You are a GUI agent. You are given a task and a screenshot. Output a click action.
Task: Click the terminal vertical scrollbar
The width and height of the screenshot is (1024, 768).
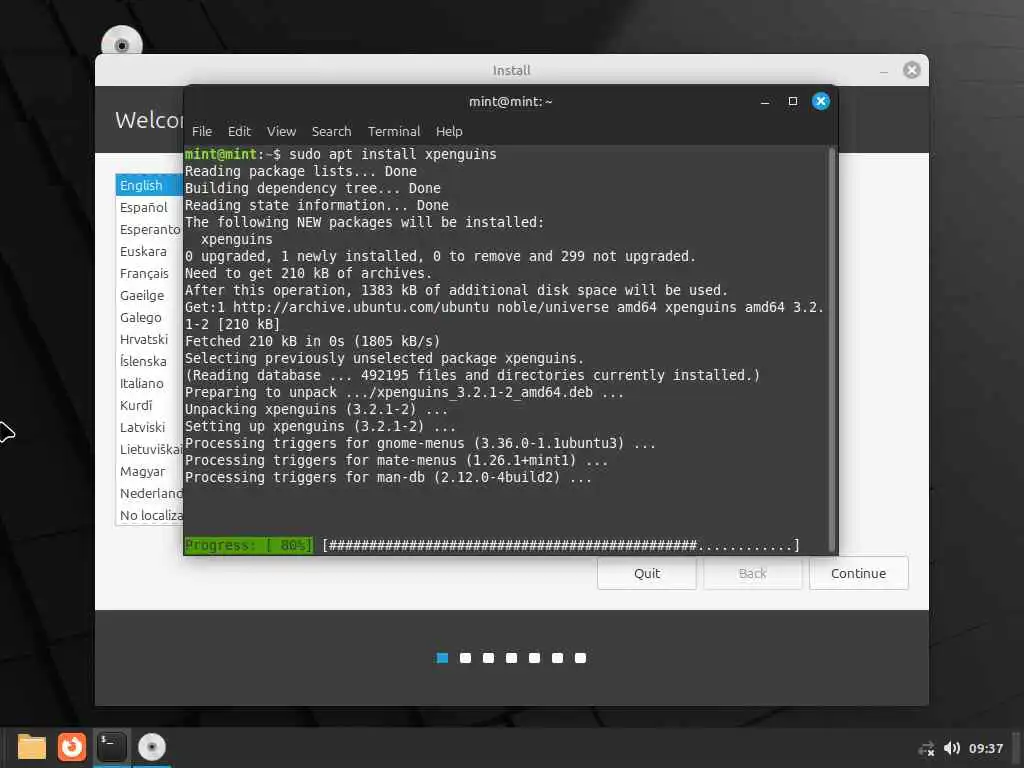831,349
